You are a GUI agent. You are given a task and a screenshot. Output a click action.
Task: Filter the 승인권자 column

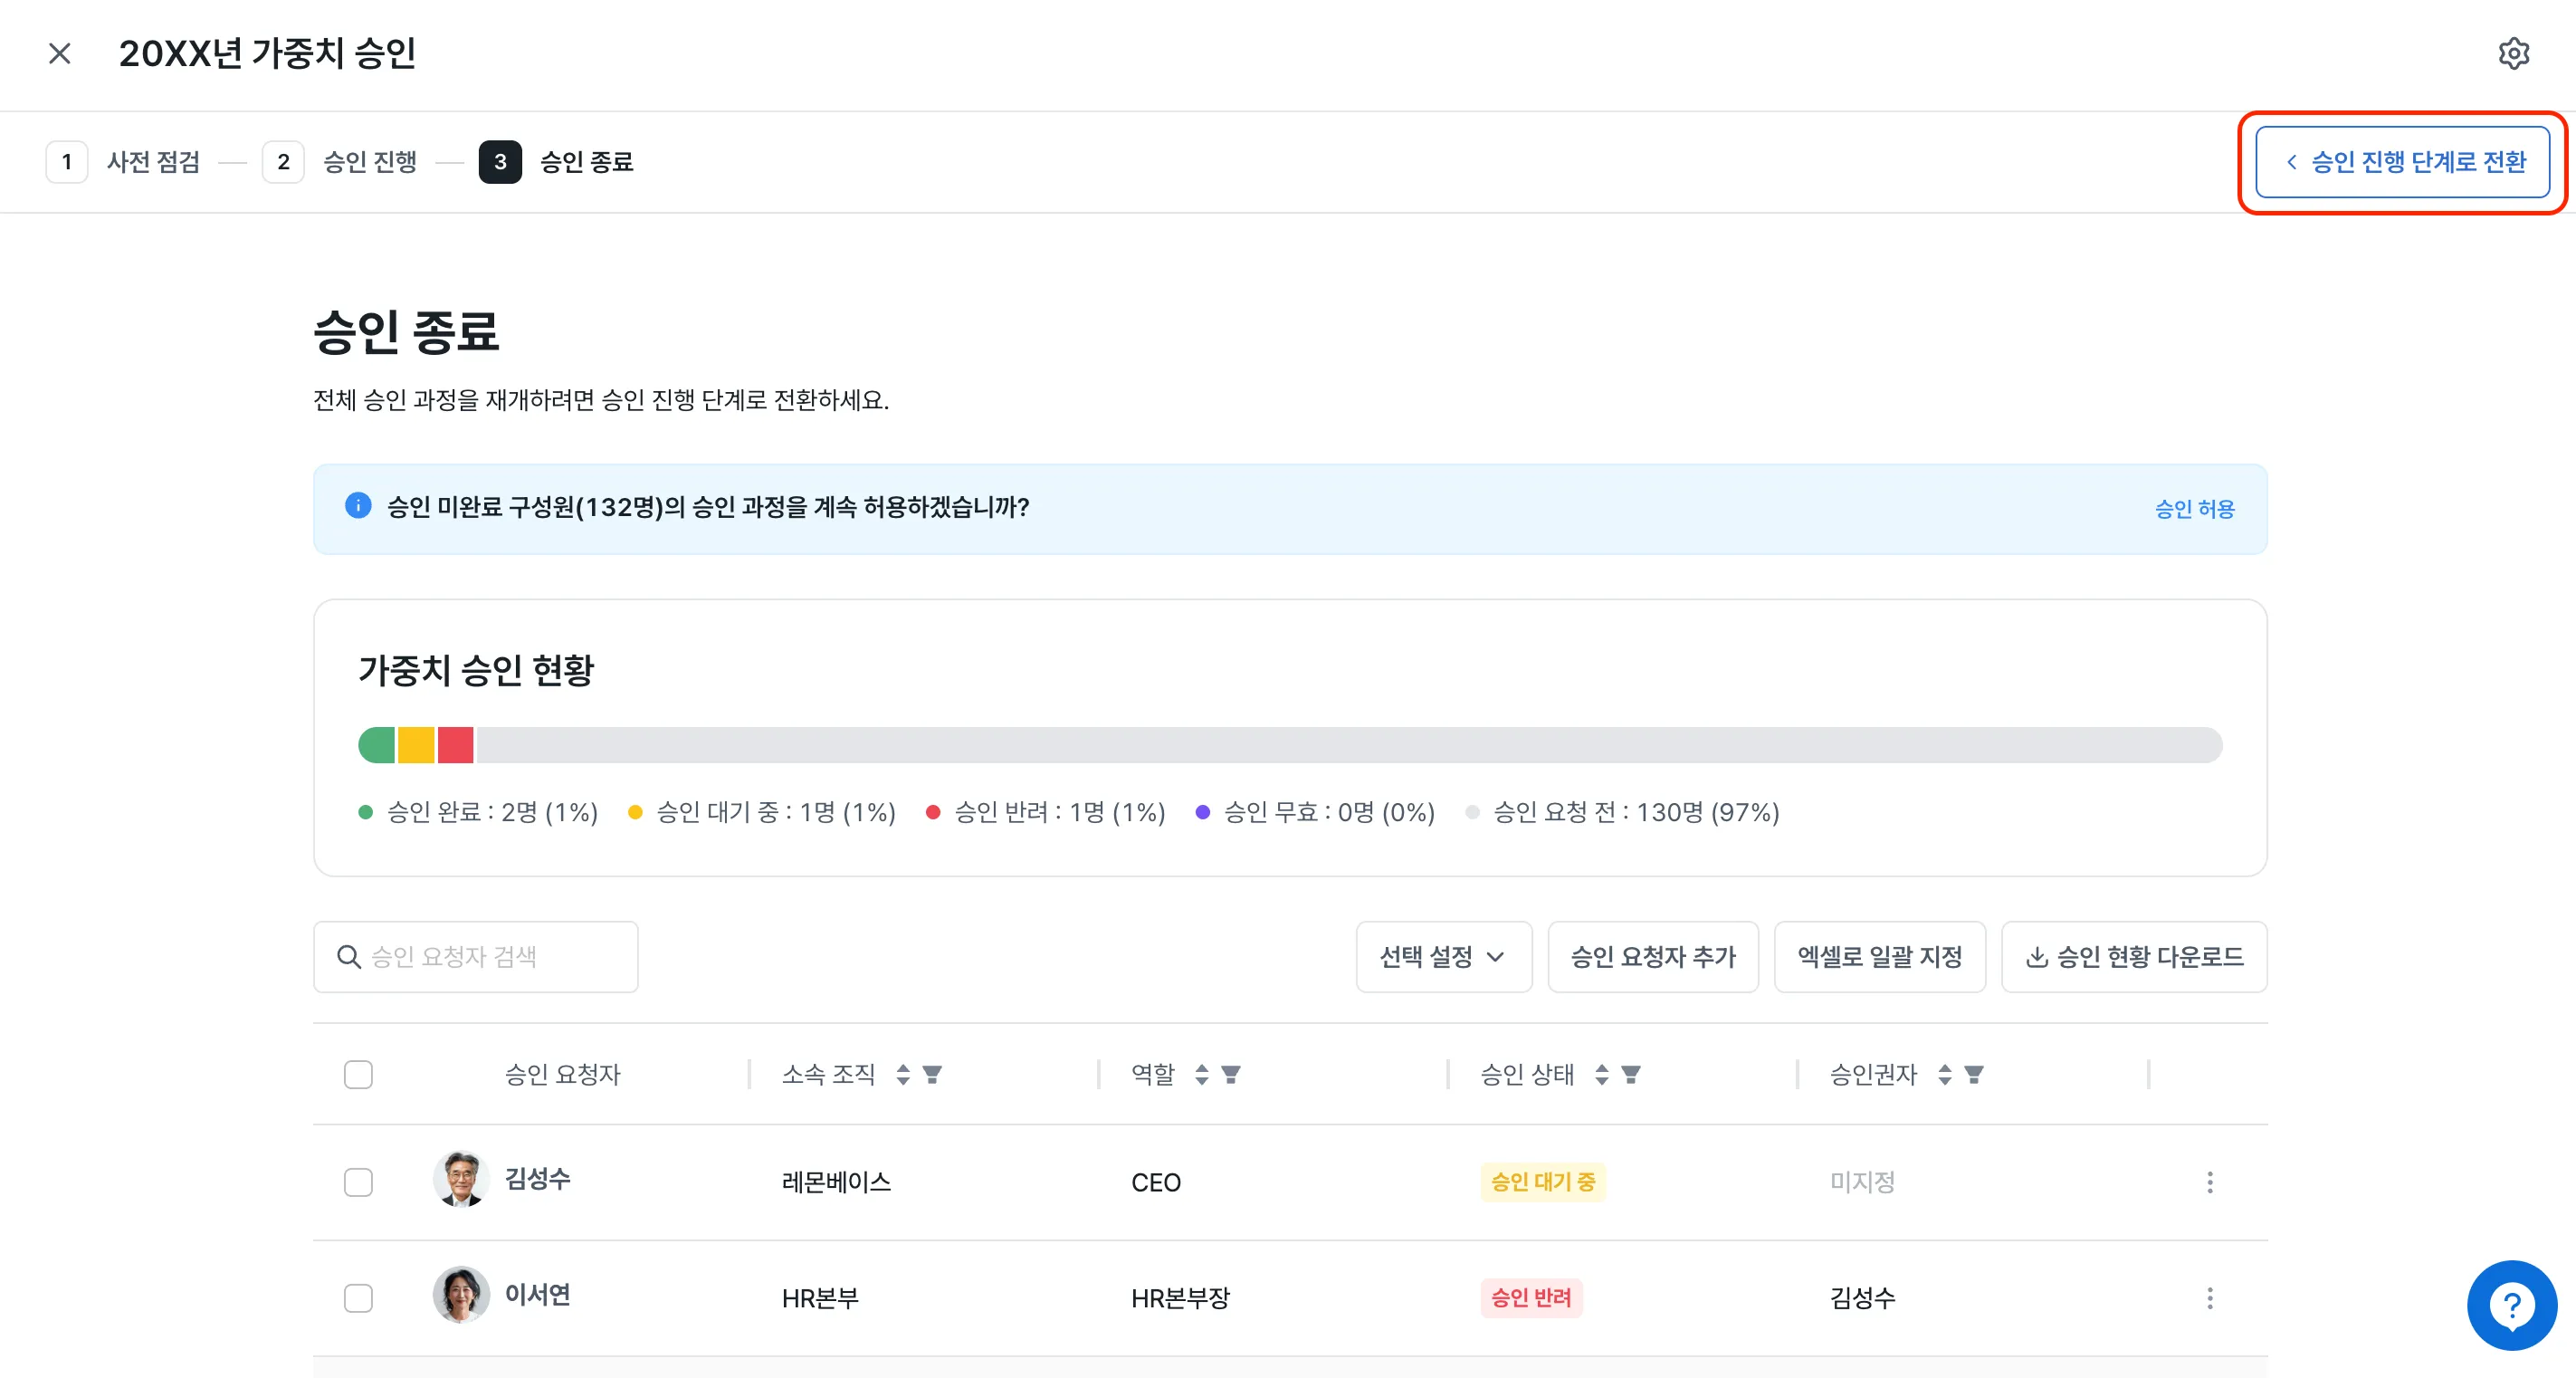click(x=1974, y=1074)
